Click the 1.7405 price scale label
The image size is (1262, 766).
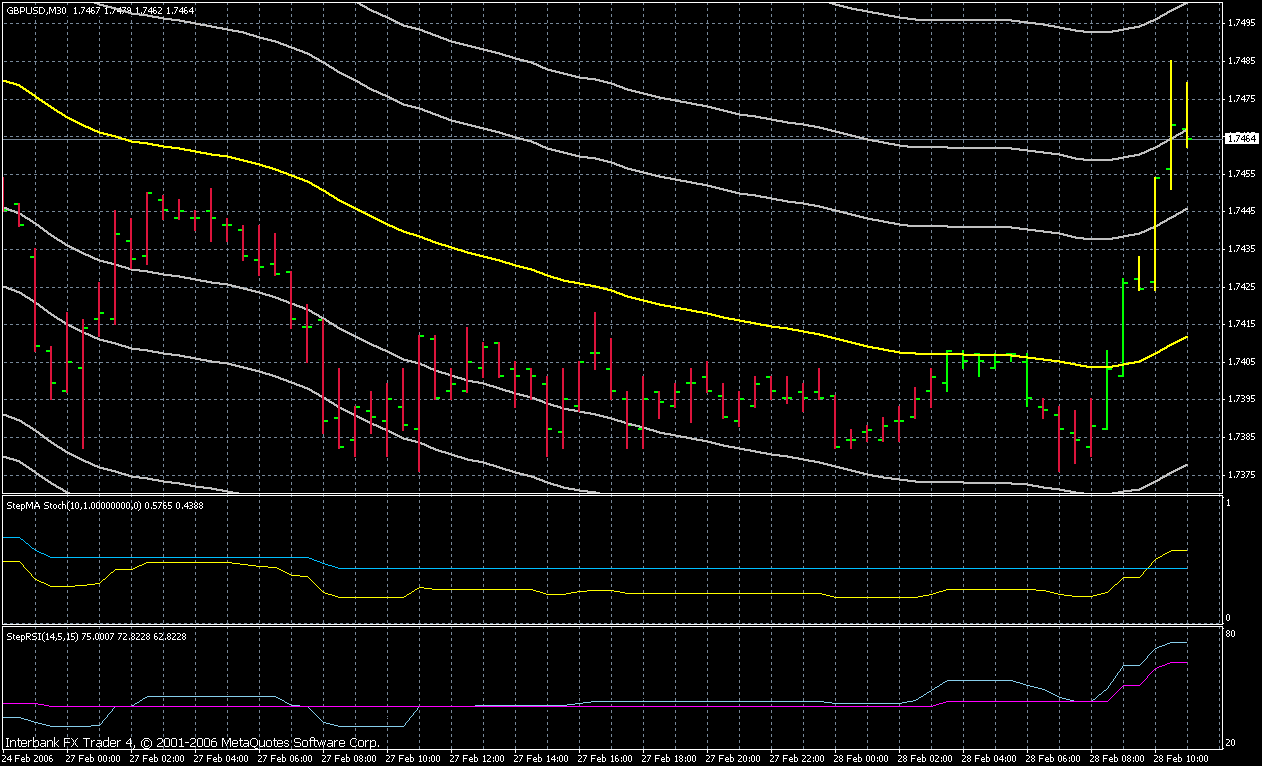[1243, 362]
